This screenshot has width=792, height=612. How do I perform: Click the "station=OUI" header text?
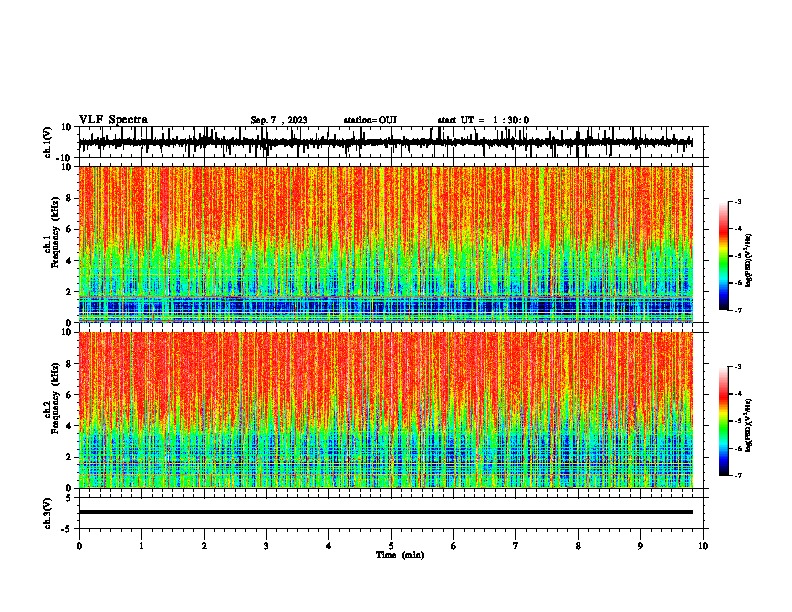370,120
